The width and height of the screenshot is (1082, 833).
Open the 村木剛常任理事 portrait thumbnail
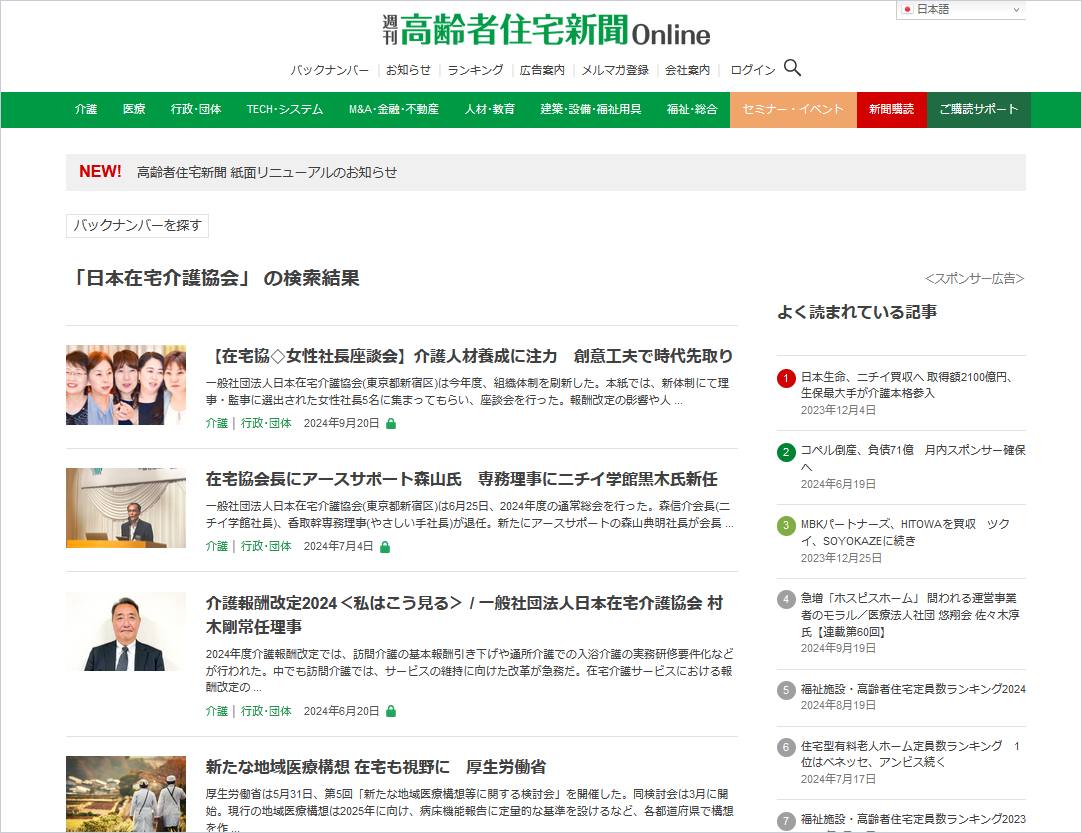point(126,631)
